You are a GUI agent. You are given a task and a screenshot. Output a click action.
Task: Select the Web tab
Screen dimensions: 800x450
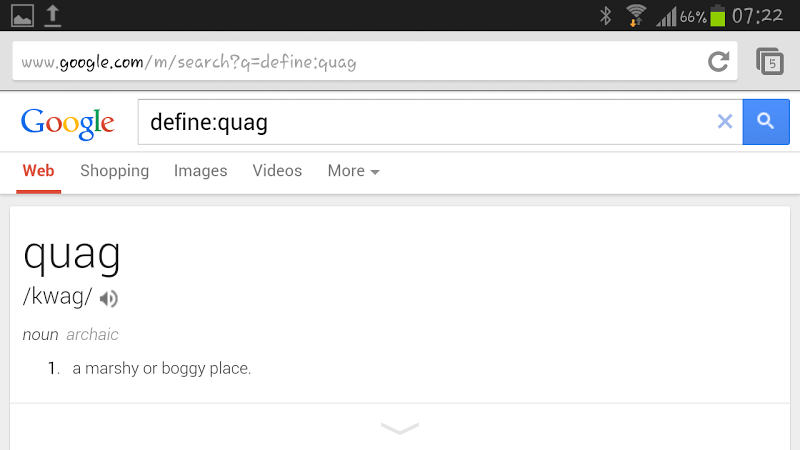point(38,171)
